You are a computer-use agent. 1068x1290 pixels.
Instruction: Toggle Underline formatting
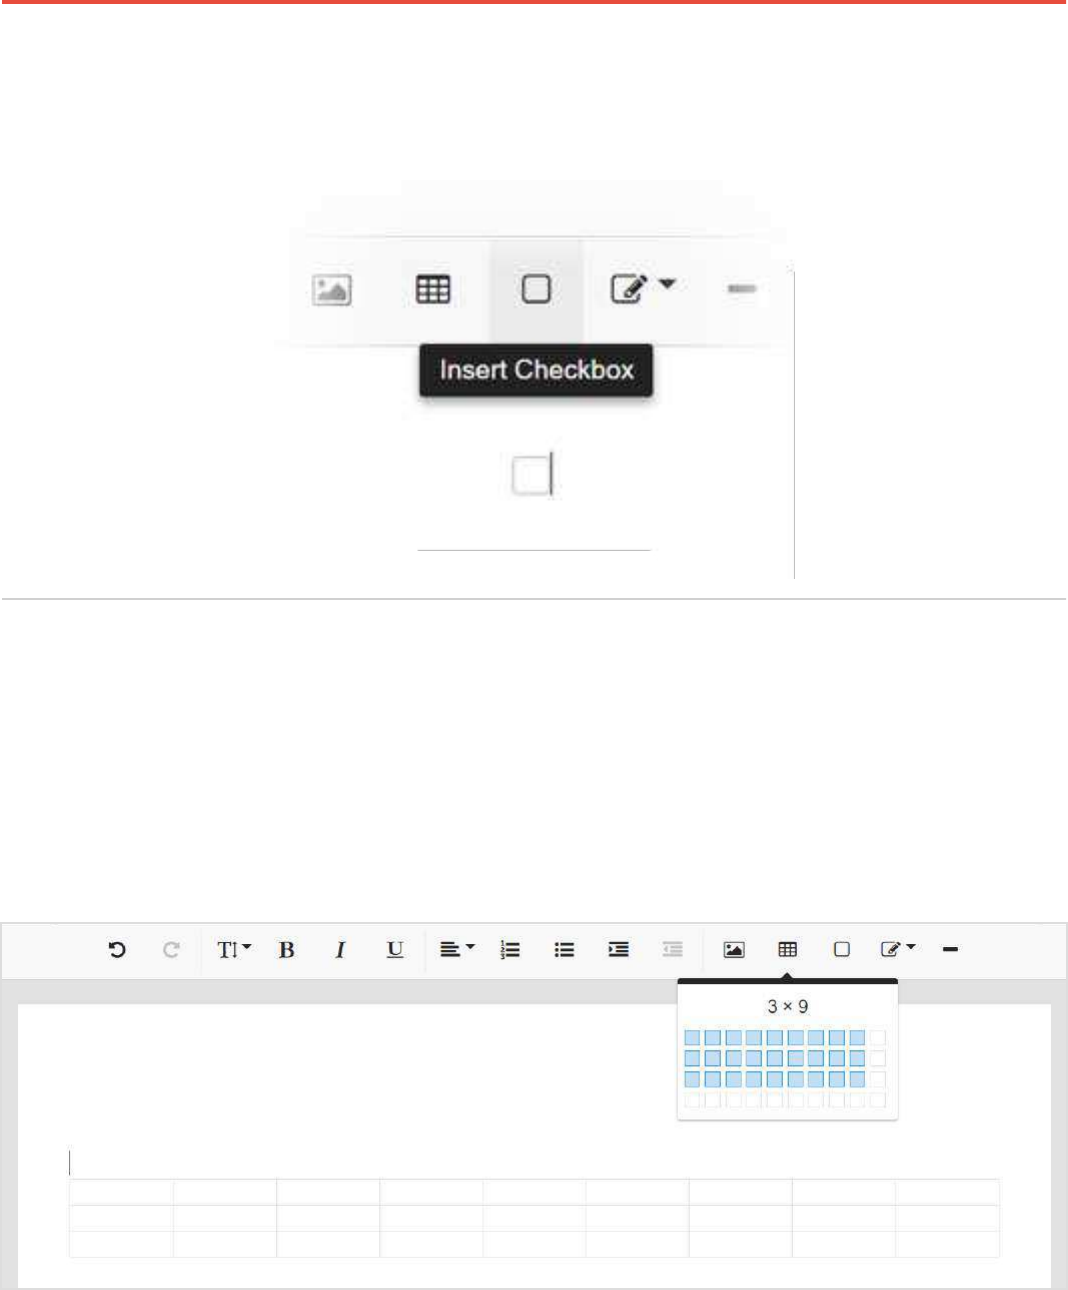click(x=395, y=950)
